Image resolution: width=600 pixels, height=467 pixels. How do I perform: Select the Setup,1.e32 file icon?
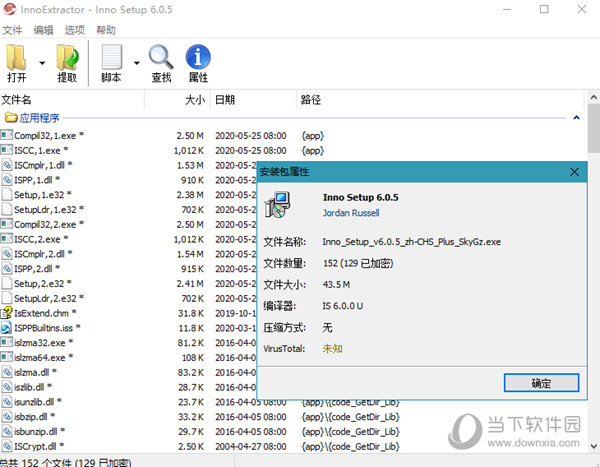click(x=7, y=194)
